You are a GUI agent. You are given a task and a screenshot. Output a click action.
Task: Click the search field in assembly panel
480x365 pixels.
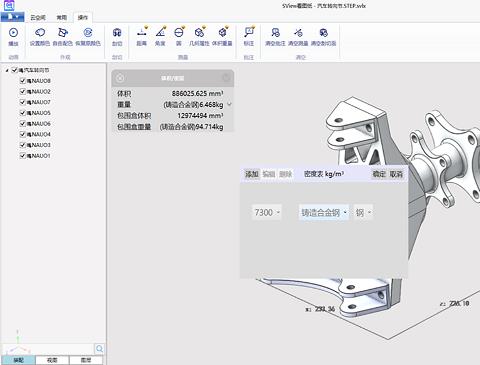tap(49, 349)
